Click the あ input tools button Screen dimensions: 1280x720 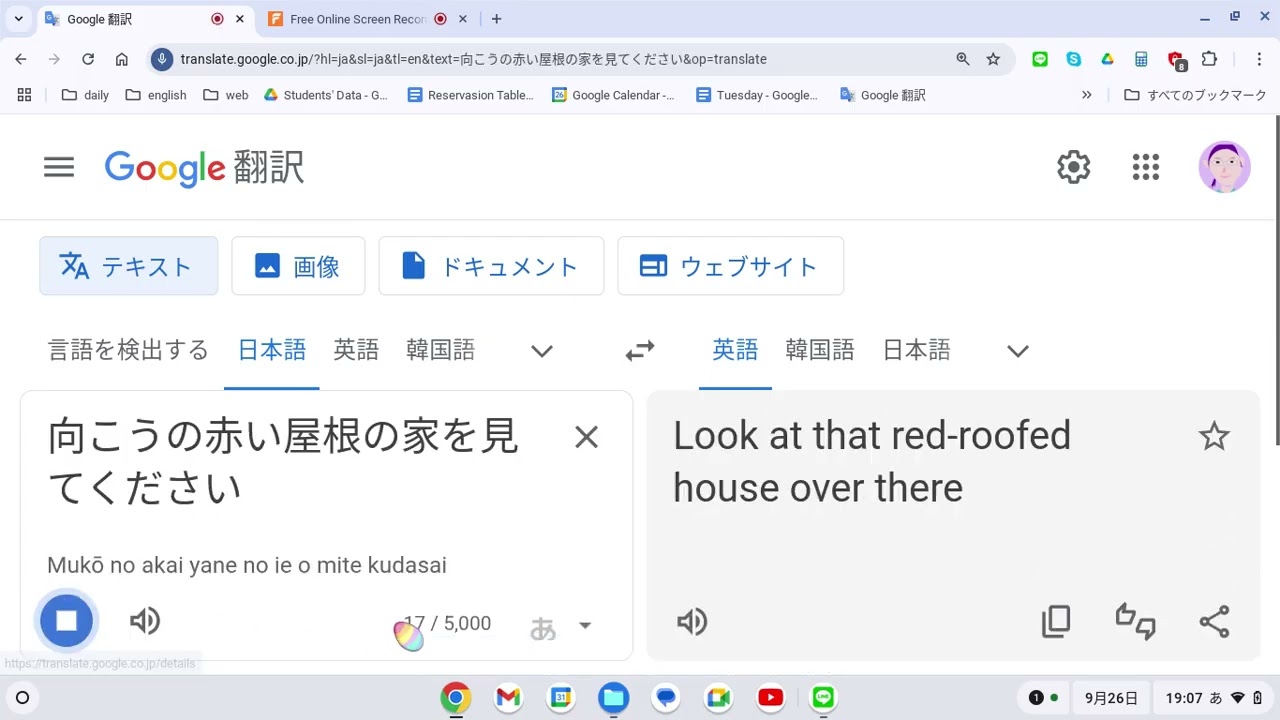pos(543,627)
